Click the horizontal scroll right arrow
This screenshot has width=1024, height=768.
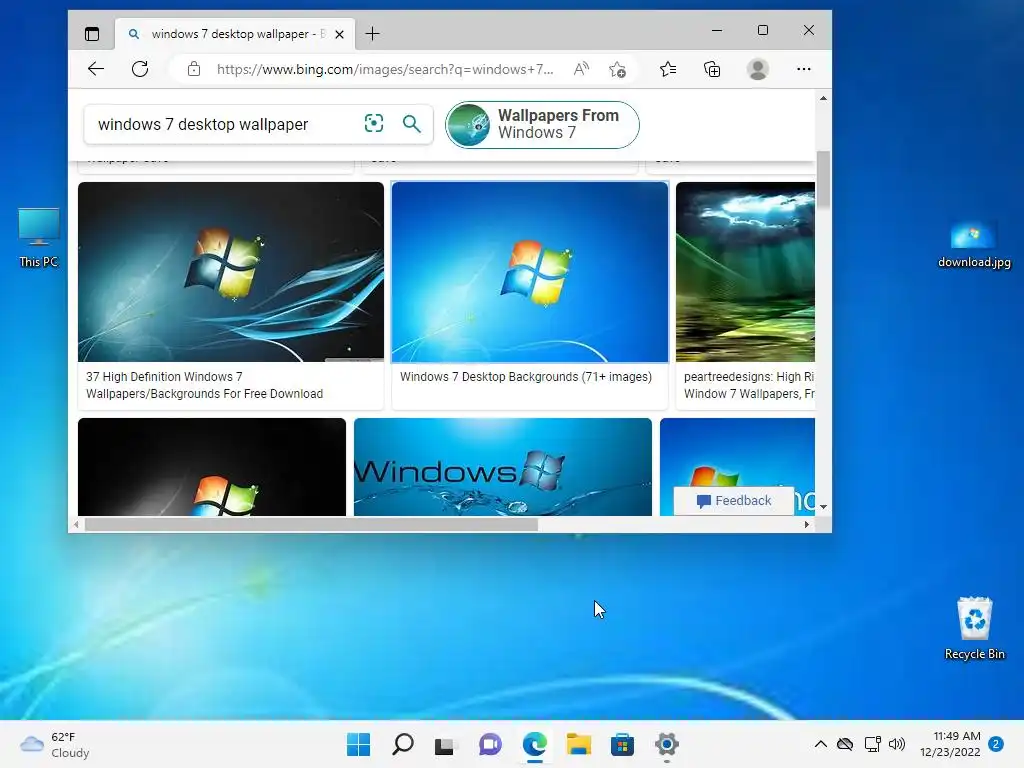(807, 524)
